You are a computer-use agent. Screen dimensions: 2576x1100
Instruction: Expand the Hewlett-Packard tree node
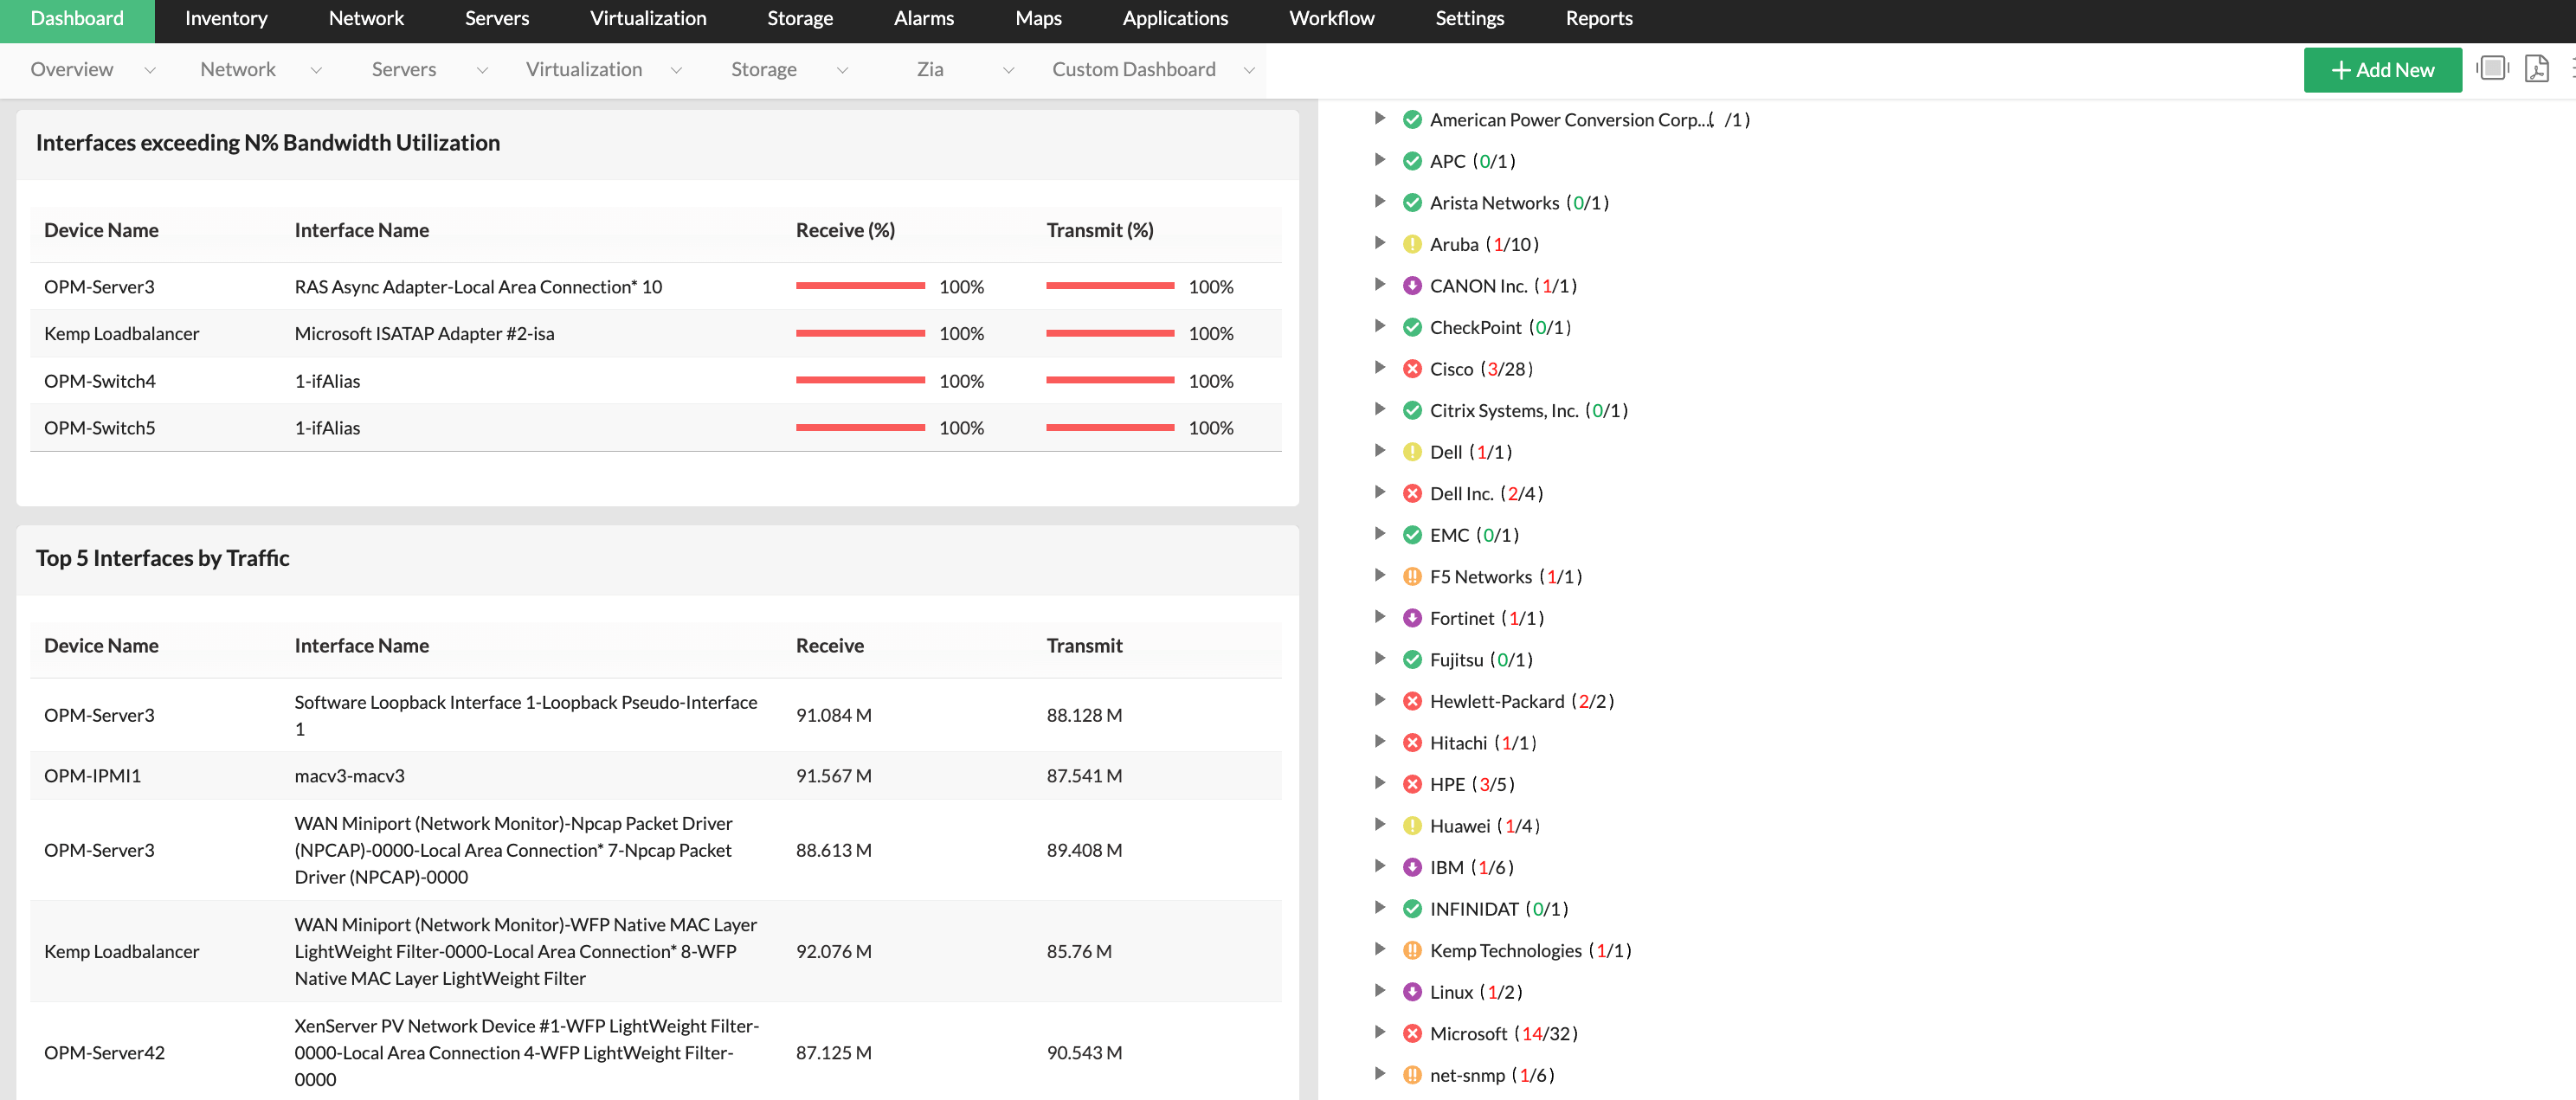[x=1380, y=701]
